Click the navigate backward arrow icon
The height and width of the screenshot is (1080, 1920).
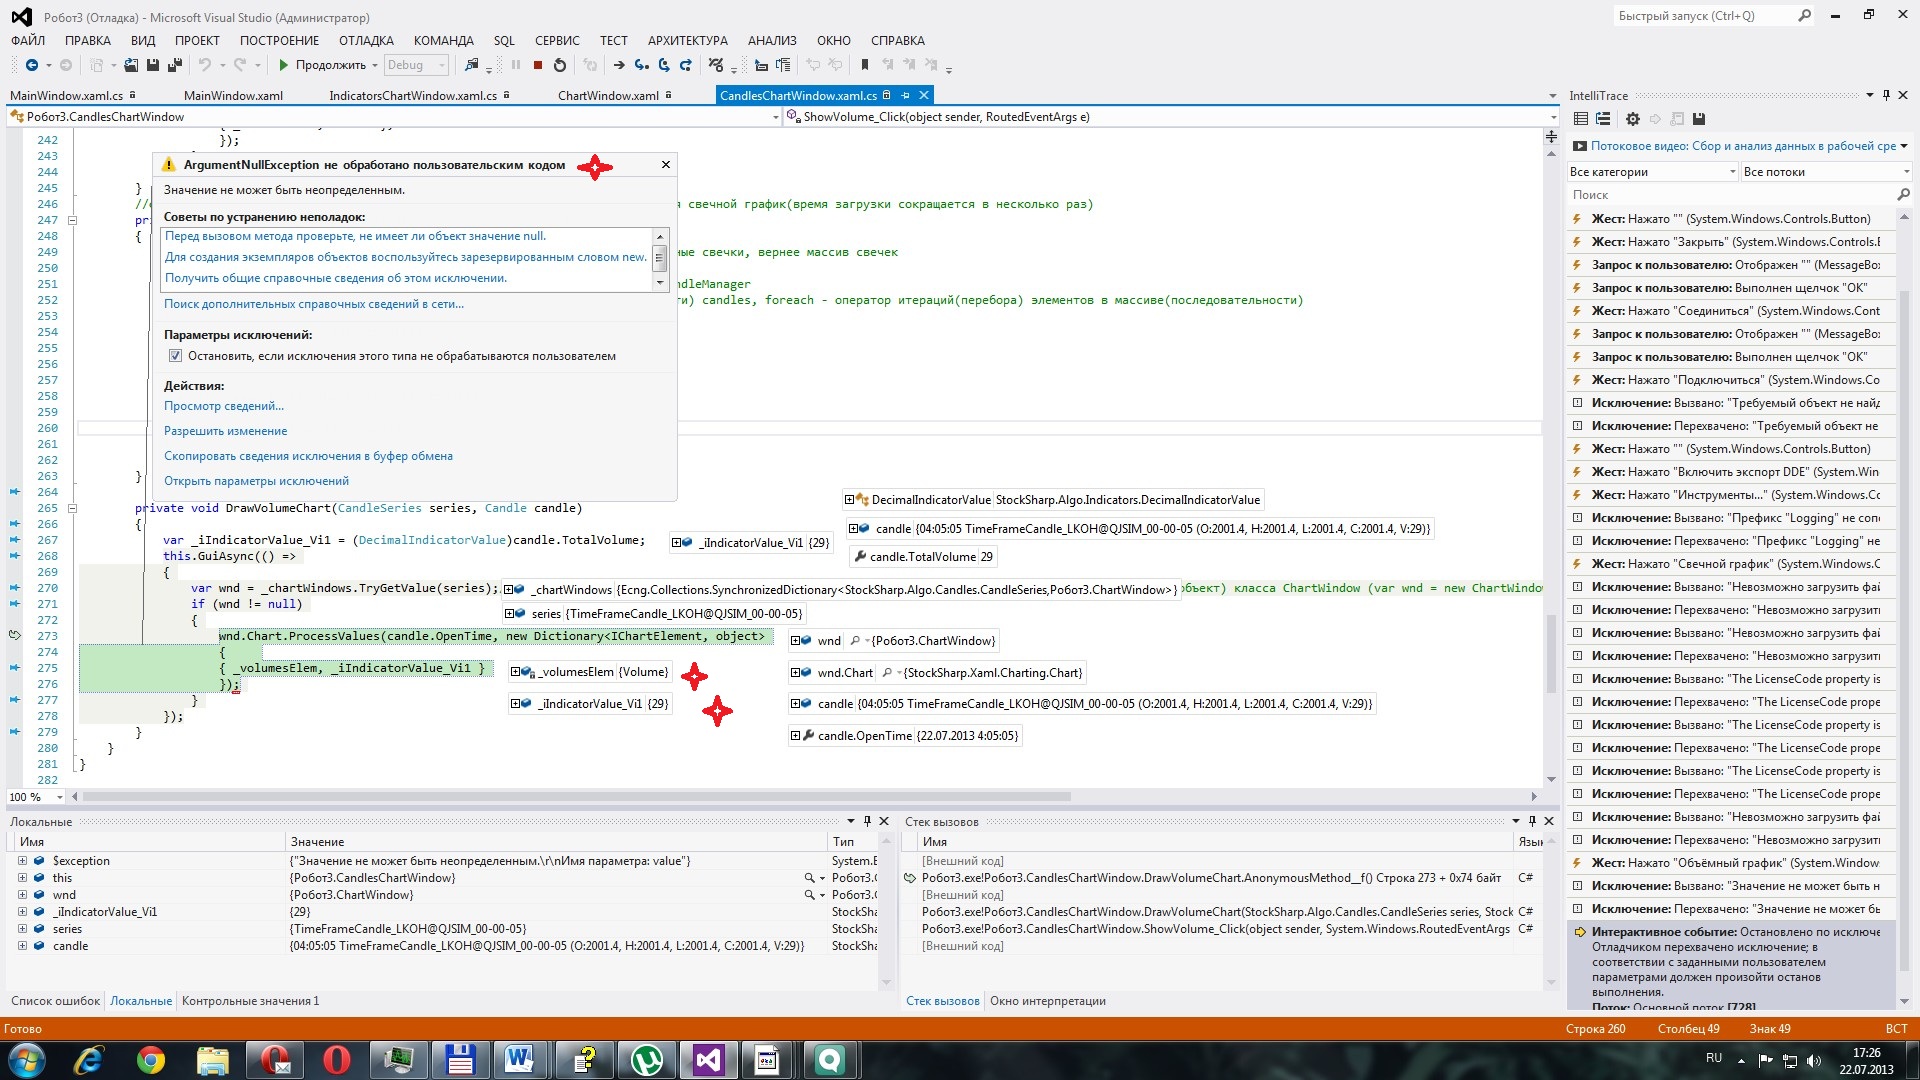32,65
